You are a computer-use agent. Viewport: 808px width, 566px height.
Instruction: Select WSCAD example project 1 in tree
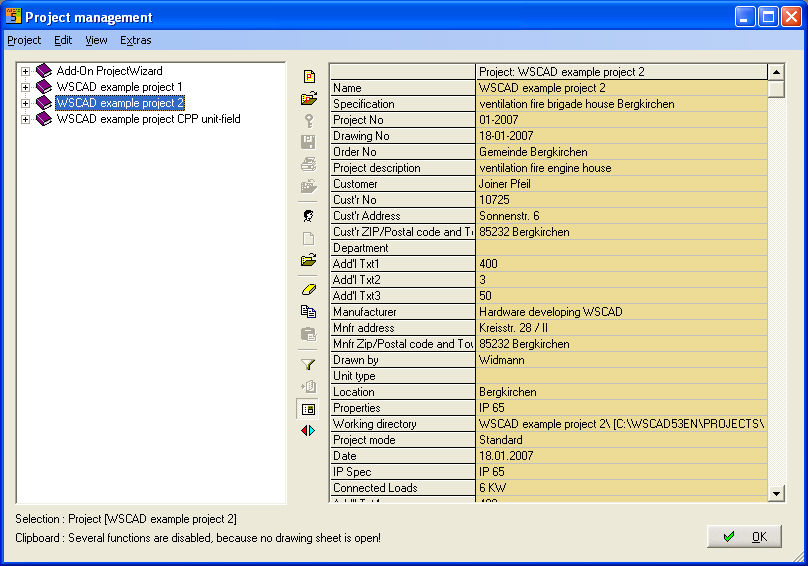point(120,87)
